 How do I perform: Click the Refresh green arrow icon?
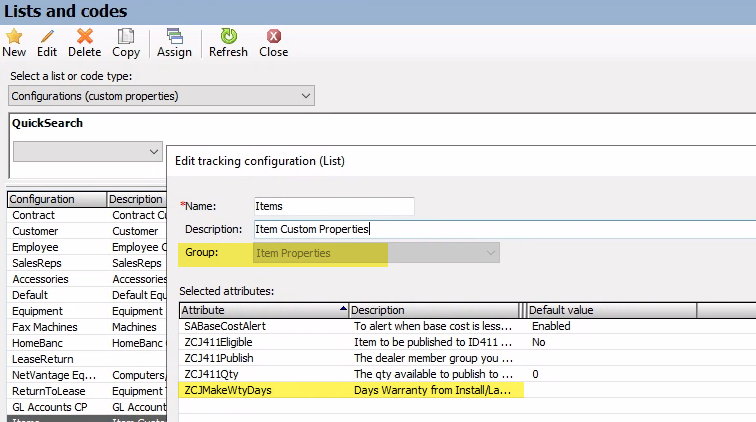[x=228, y=36]
